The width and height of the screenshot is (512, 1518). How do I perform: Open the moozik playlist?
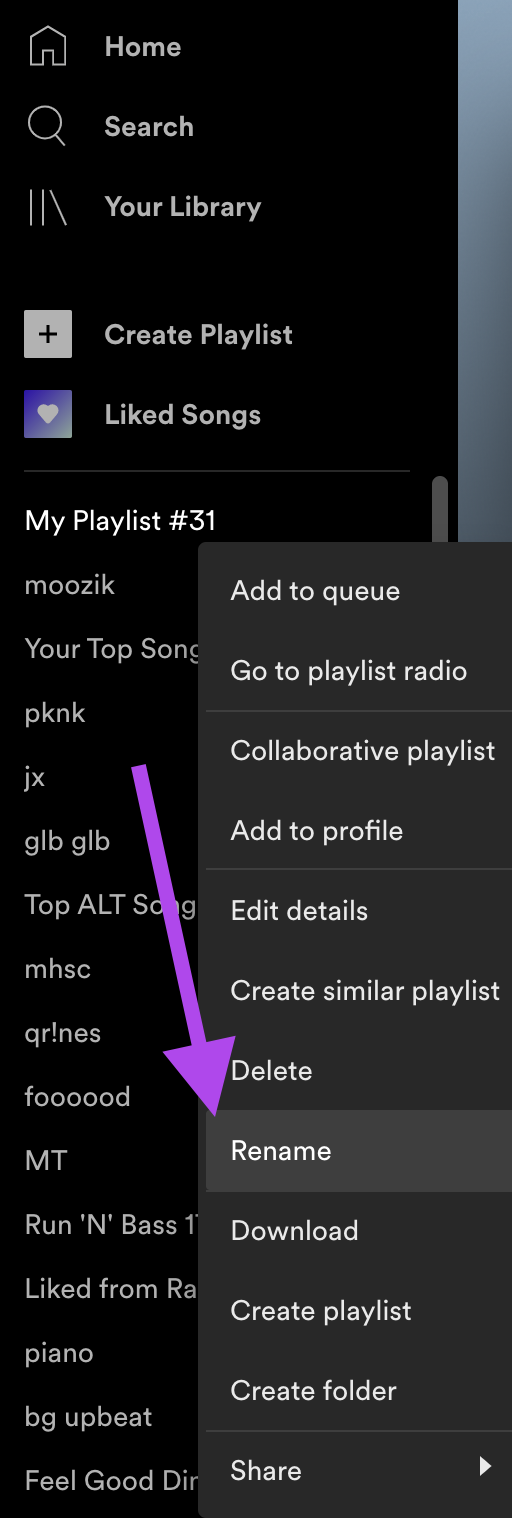click(70, 585)
